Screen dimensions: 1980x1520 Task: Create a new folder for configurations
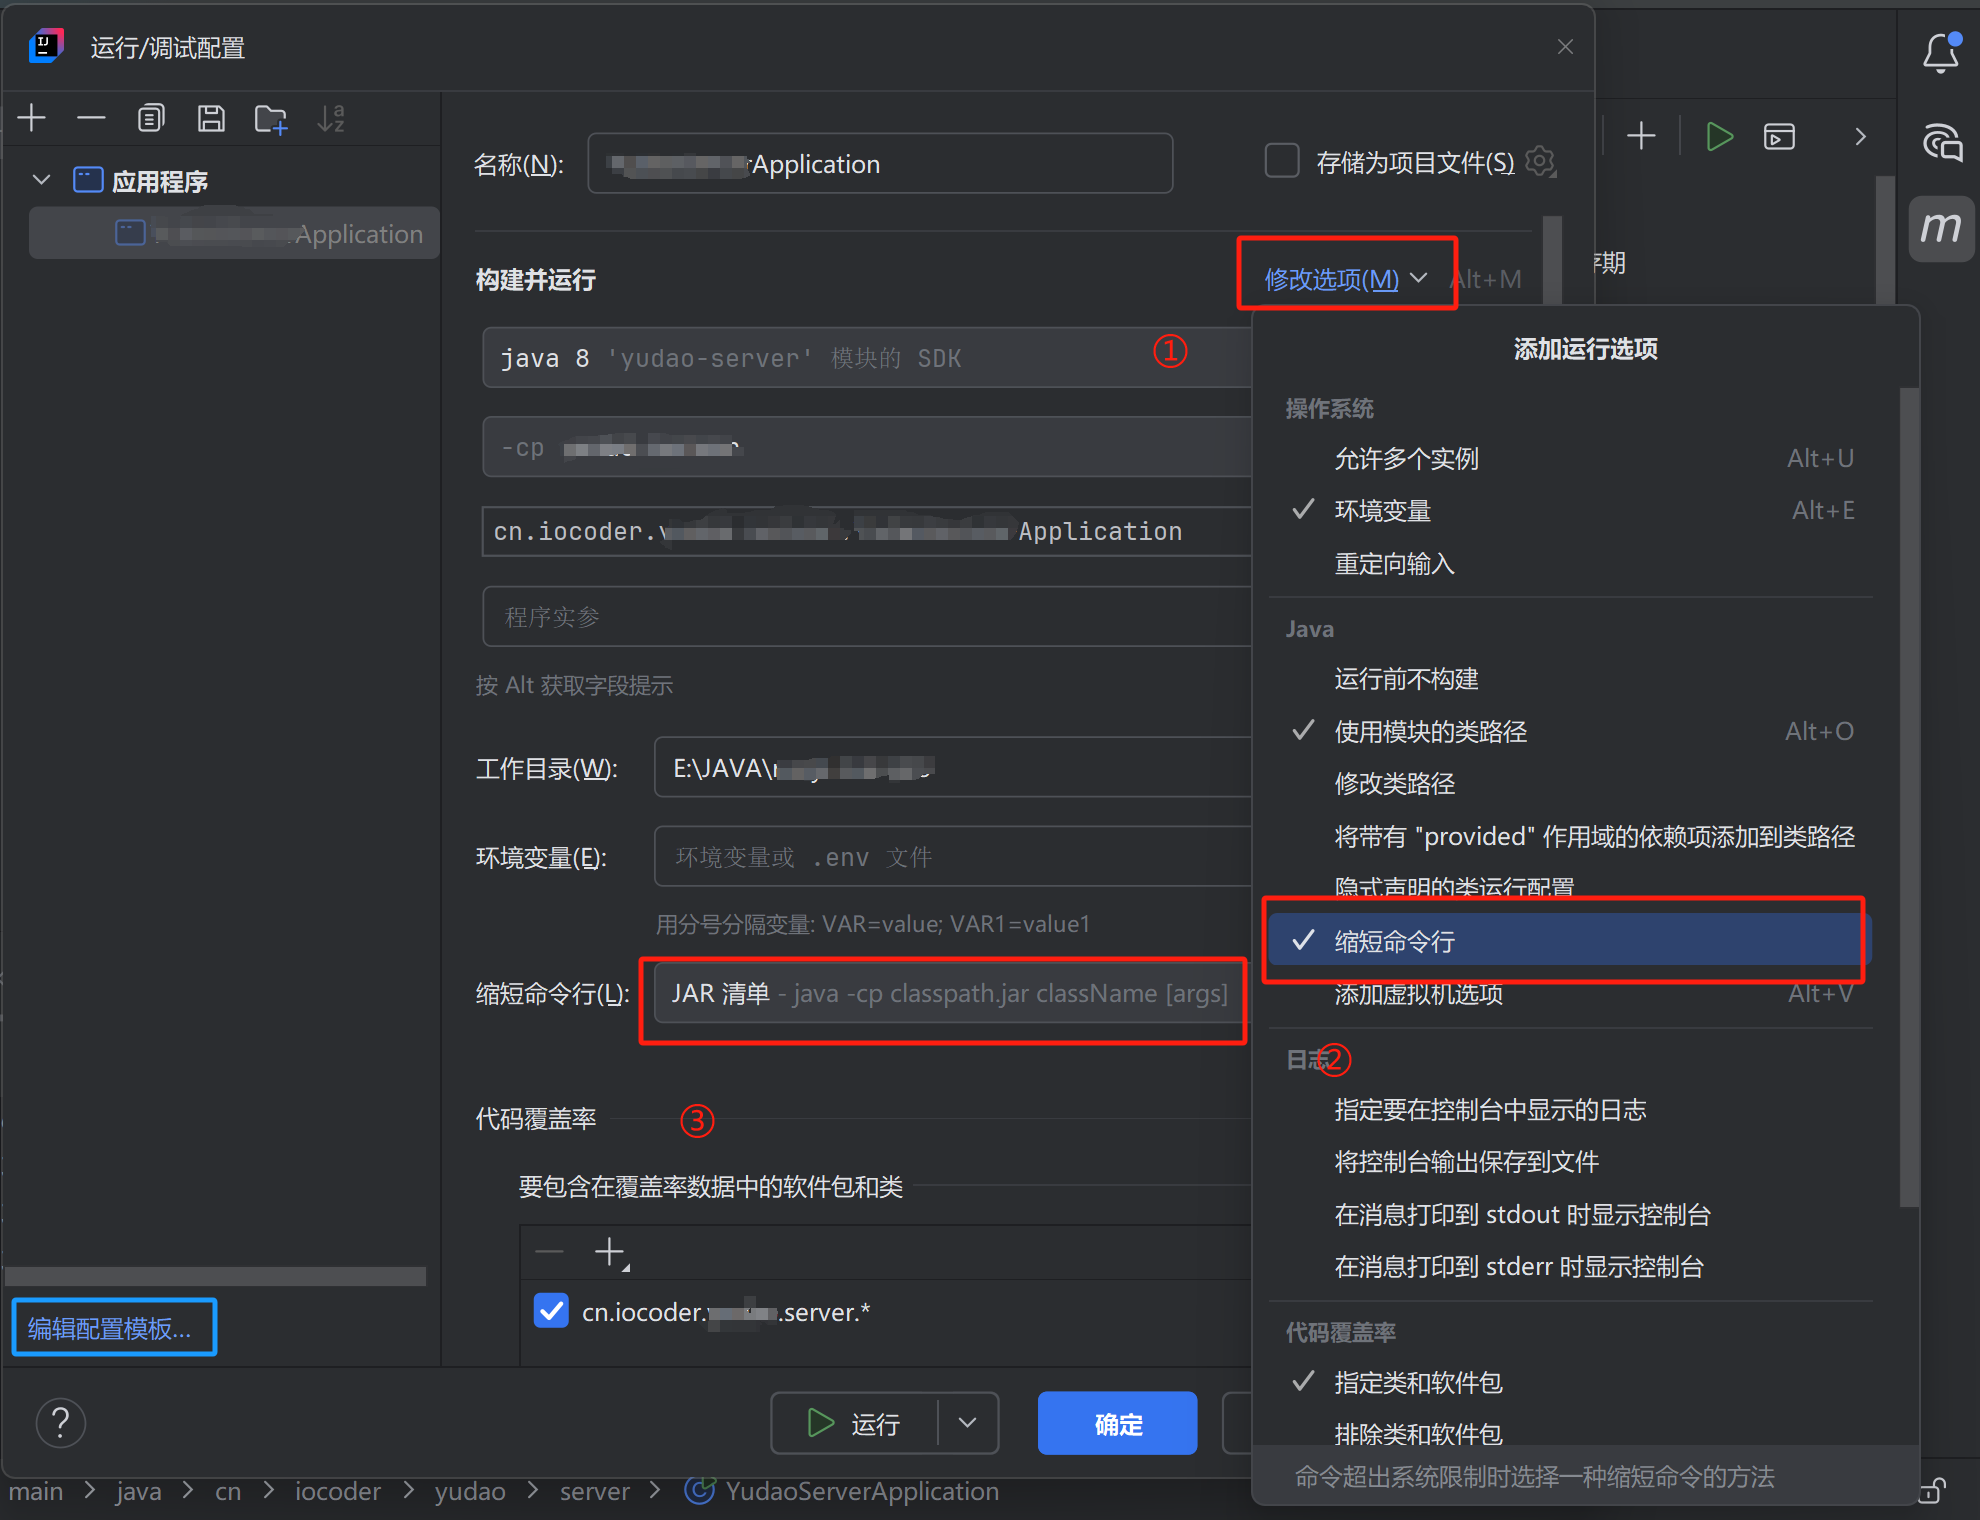coord(270,118)
